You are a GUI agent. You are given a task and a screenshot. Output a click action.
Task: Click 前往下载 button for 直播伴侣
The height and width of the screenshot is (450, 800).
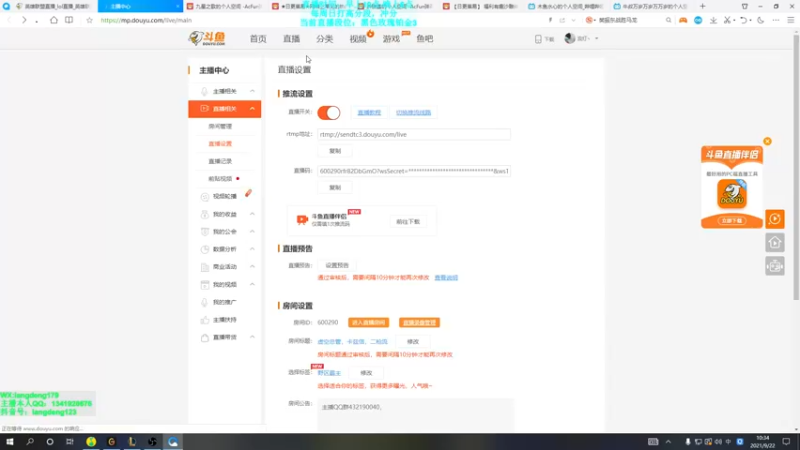pyautogui.click(x=408, y=222)
